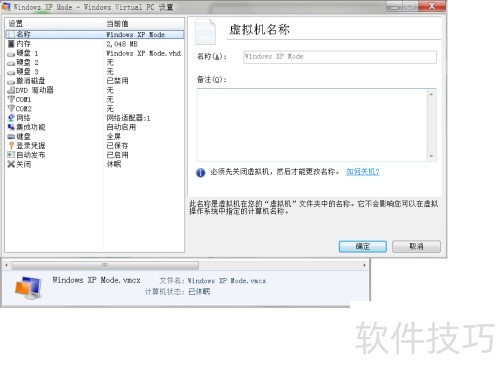Select the 登录凭据 settings row
The height and width of the screenshot is (375, 500).
95,146
